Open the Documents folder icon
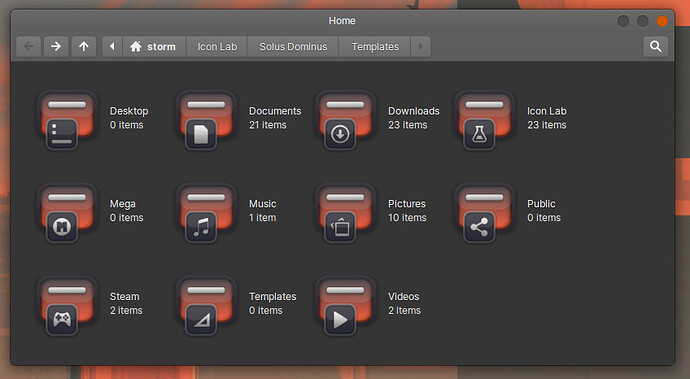The width and height of the screenshot is (690, 379). pyautogui.click(x=206, y=120)
